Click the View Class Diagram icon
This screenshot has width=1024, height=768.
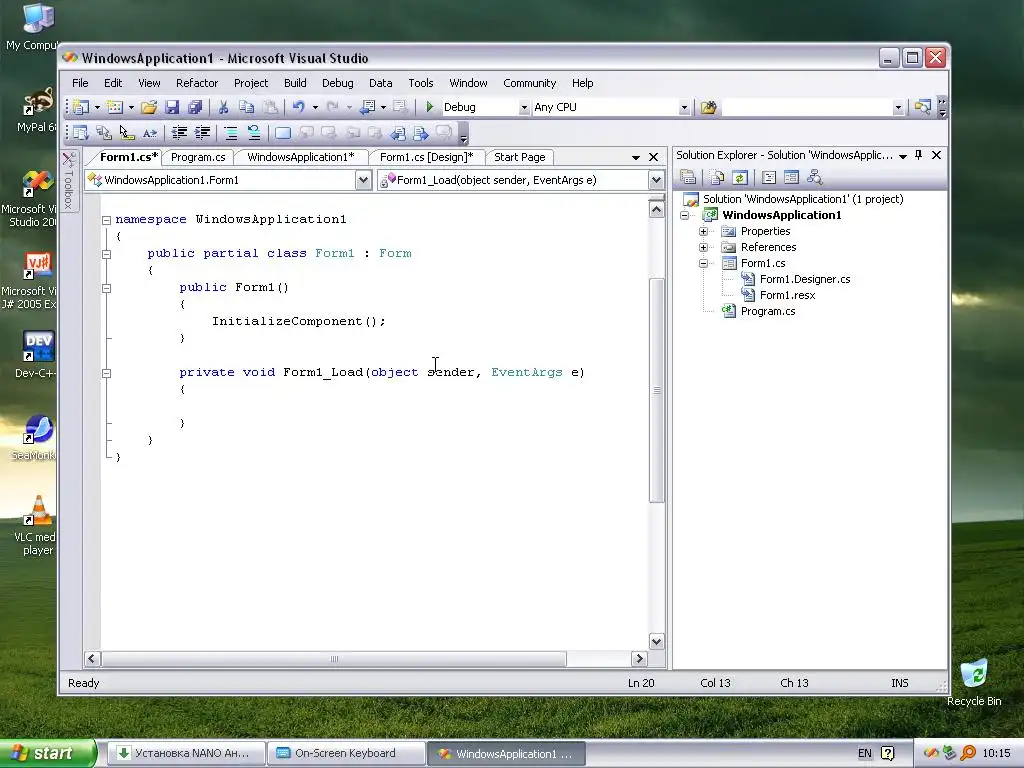coord(814,177)
